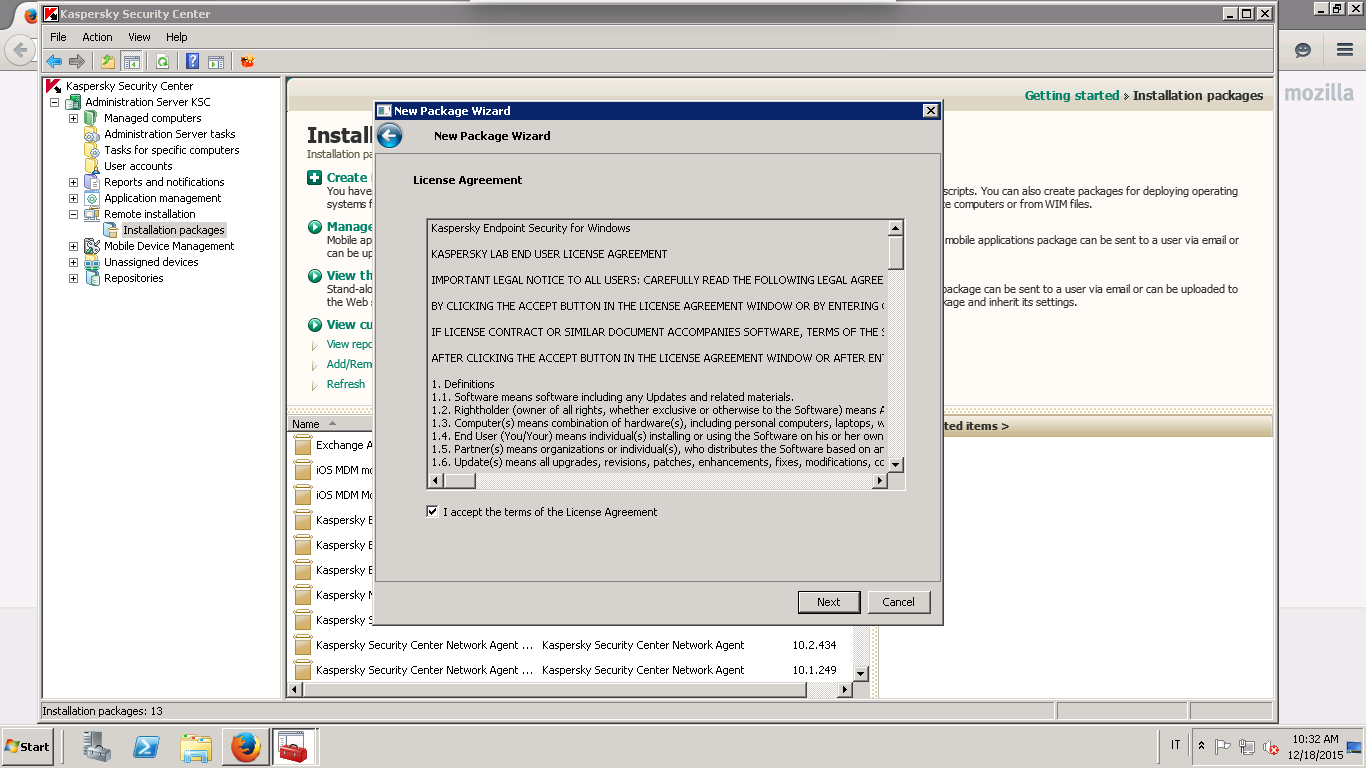
Task: Click the Remote installation computers icon
Action: tap(92, 214)
